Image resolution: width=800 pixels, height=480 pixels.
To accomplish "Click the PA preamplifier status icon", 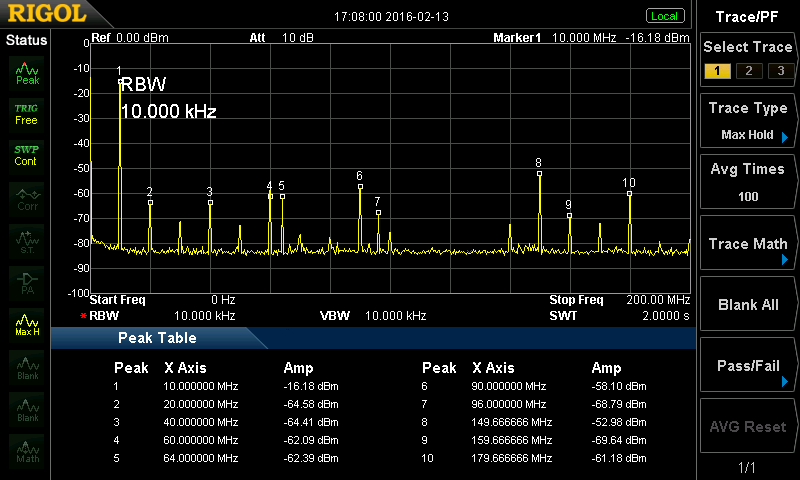I will click(x=27, y=282).
